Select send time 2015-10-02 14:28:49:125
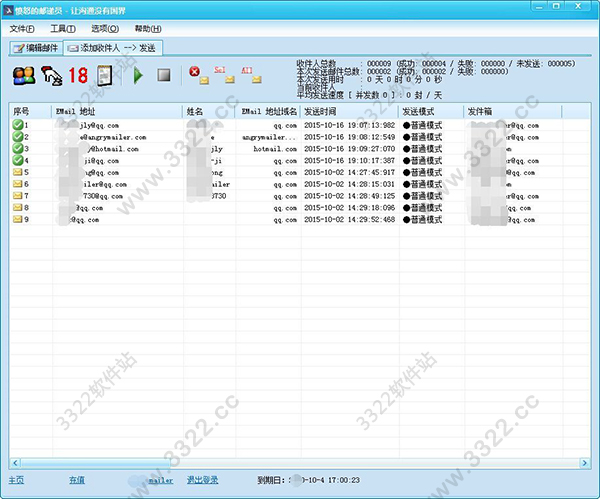 (x=349, y=196)
